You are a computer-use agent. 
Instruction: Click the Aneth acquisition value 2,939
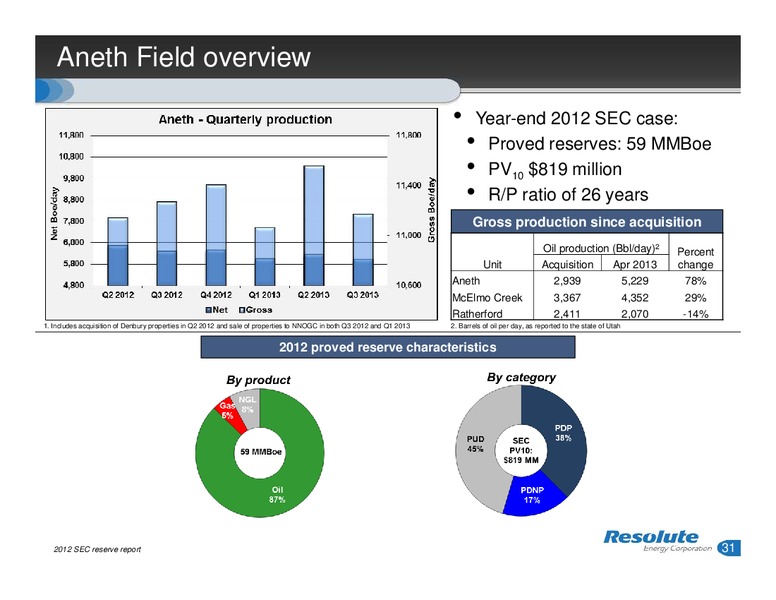click(567, 281)
